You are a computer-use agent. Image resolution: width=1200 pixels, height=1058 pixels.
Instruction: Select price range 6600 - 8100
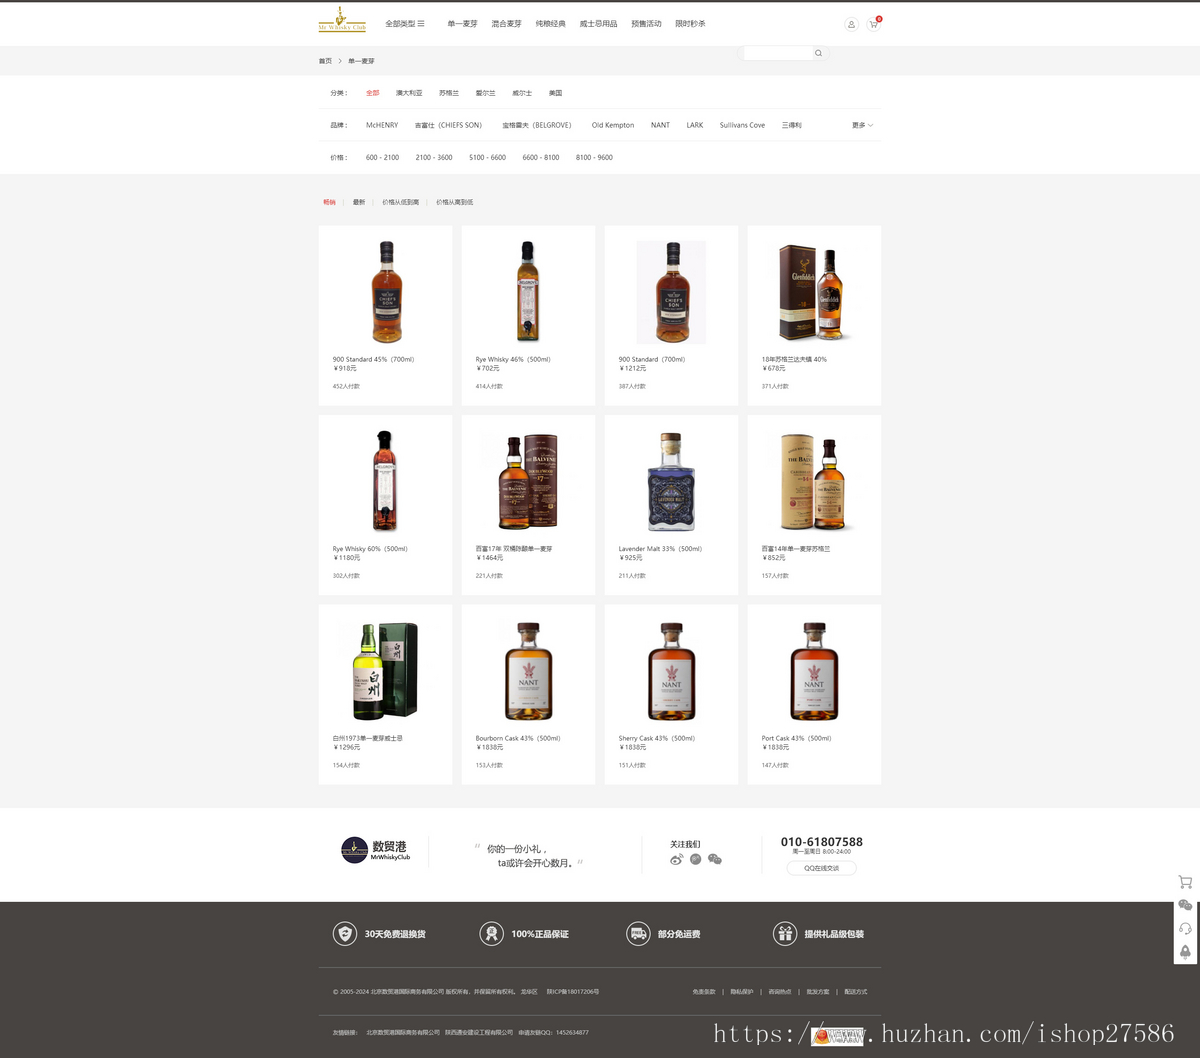point(541,158)
